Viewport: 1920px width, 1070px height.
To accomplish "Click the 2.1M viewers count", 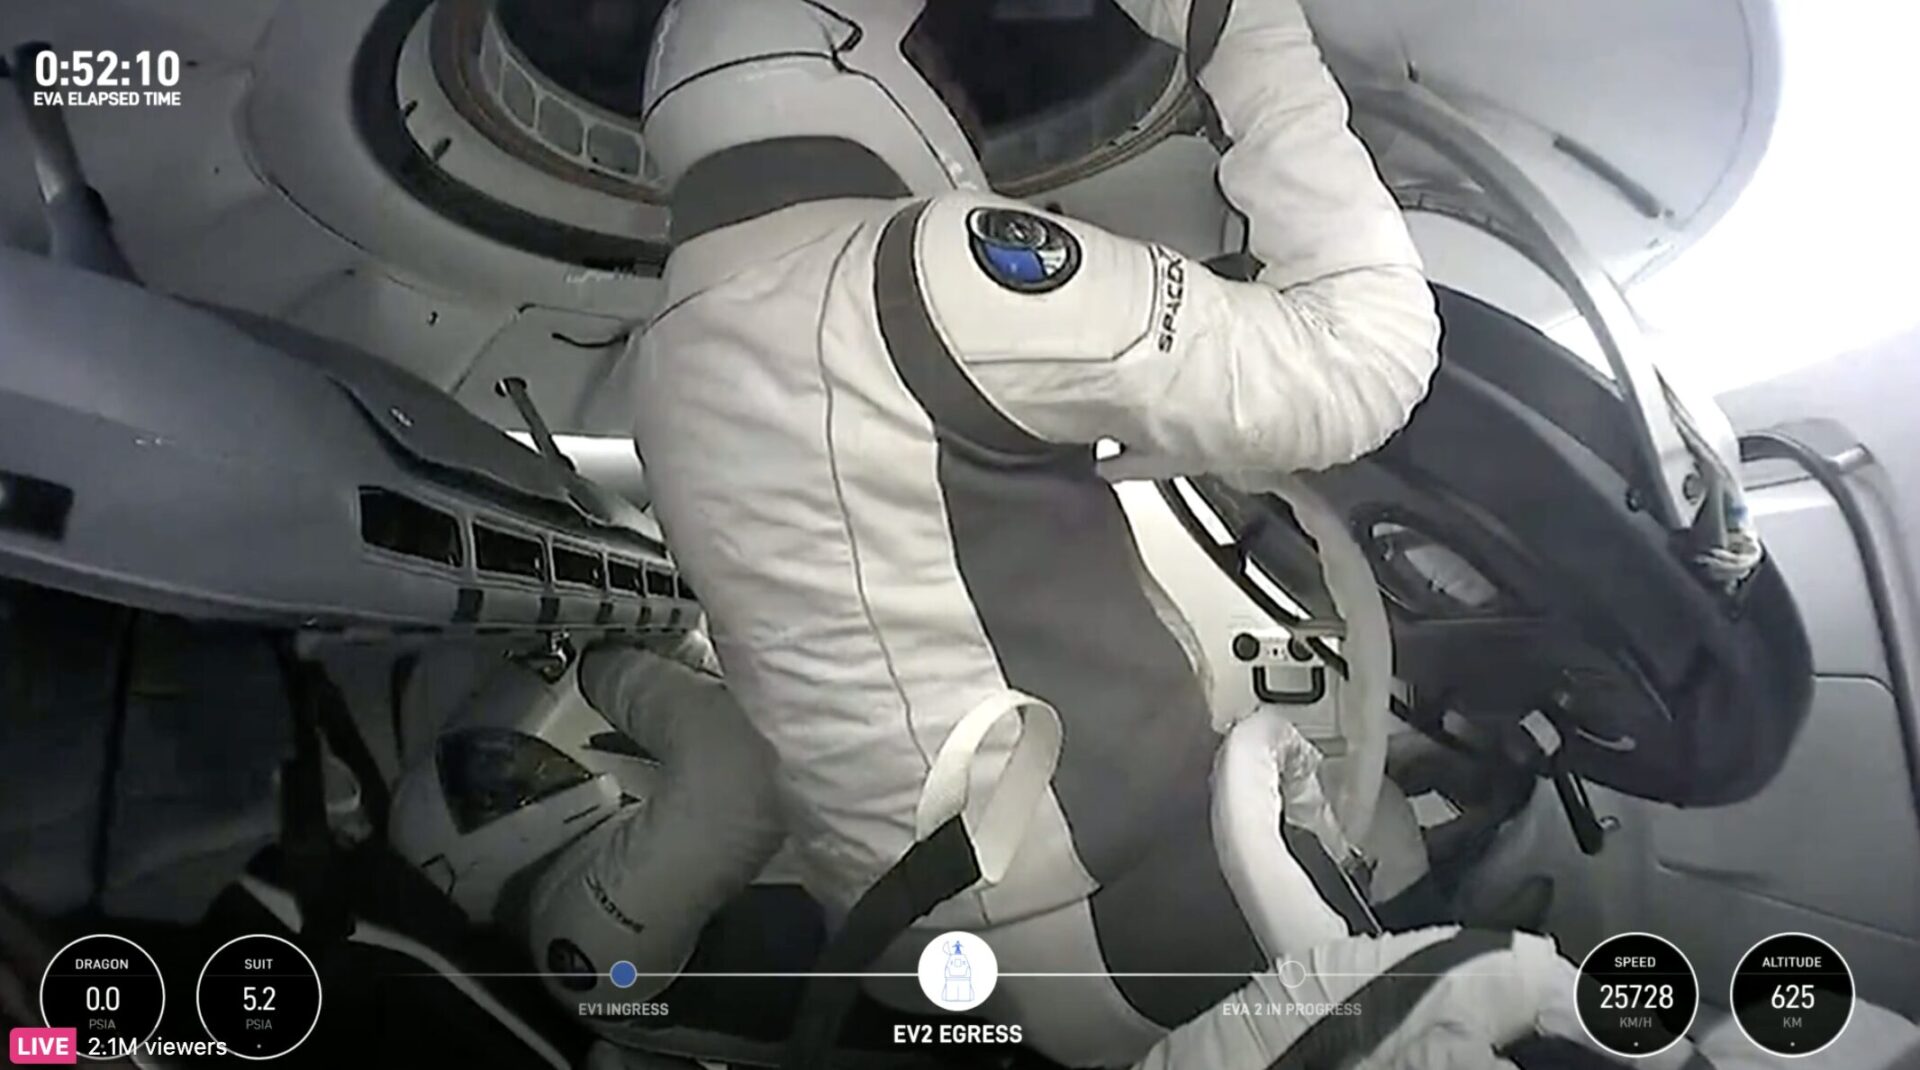I will coord(157,1047).
